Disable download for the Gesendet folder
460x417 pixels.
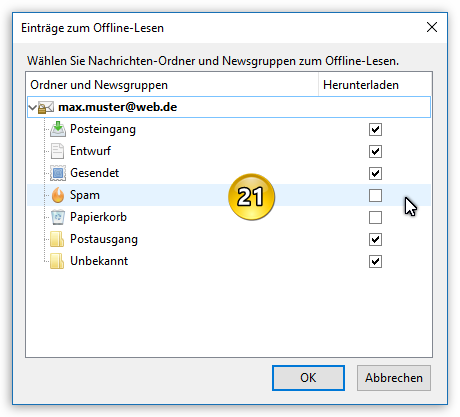click(x=375, y=173)
